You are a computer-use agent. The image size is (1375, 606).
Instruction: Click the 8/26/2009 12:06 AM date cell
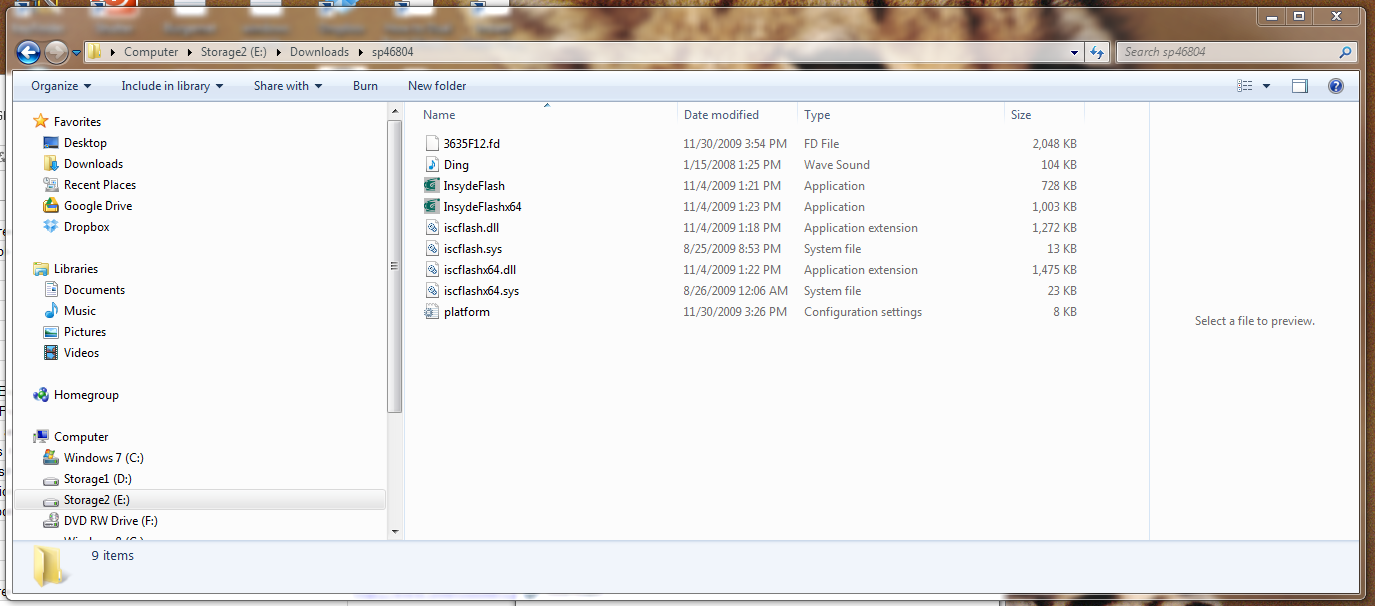735,291
